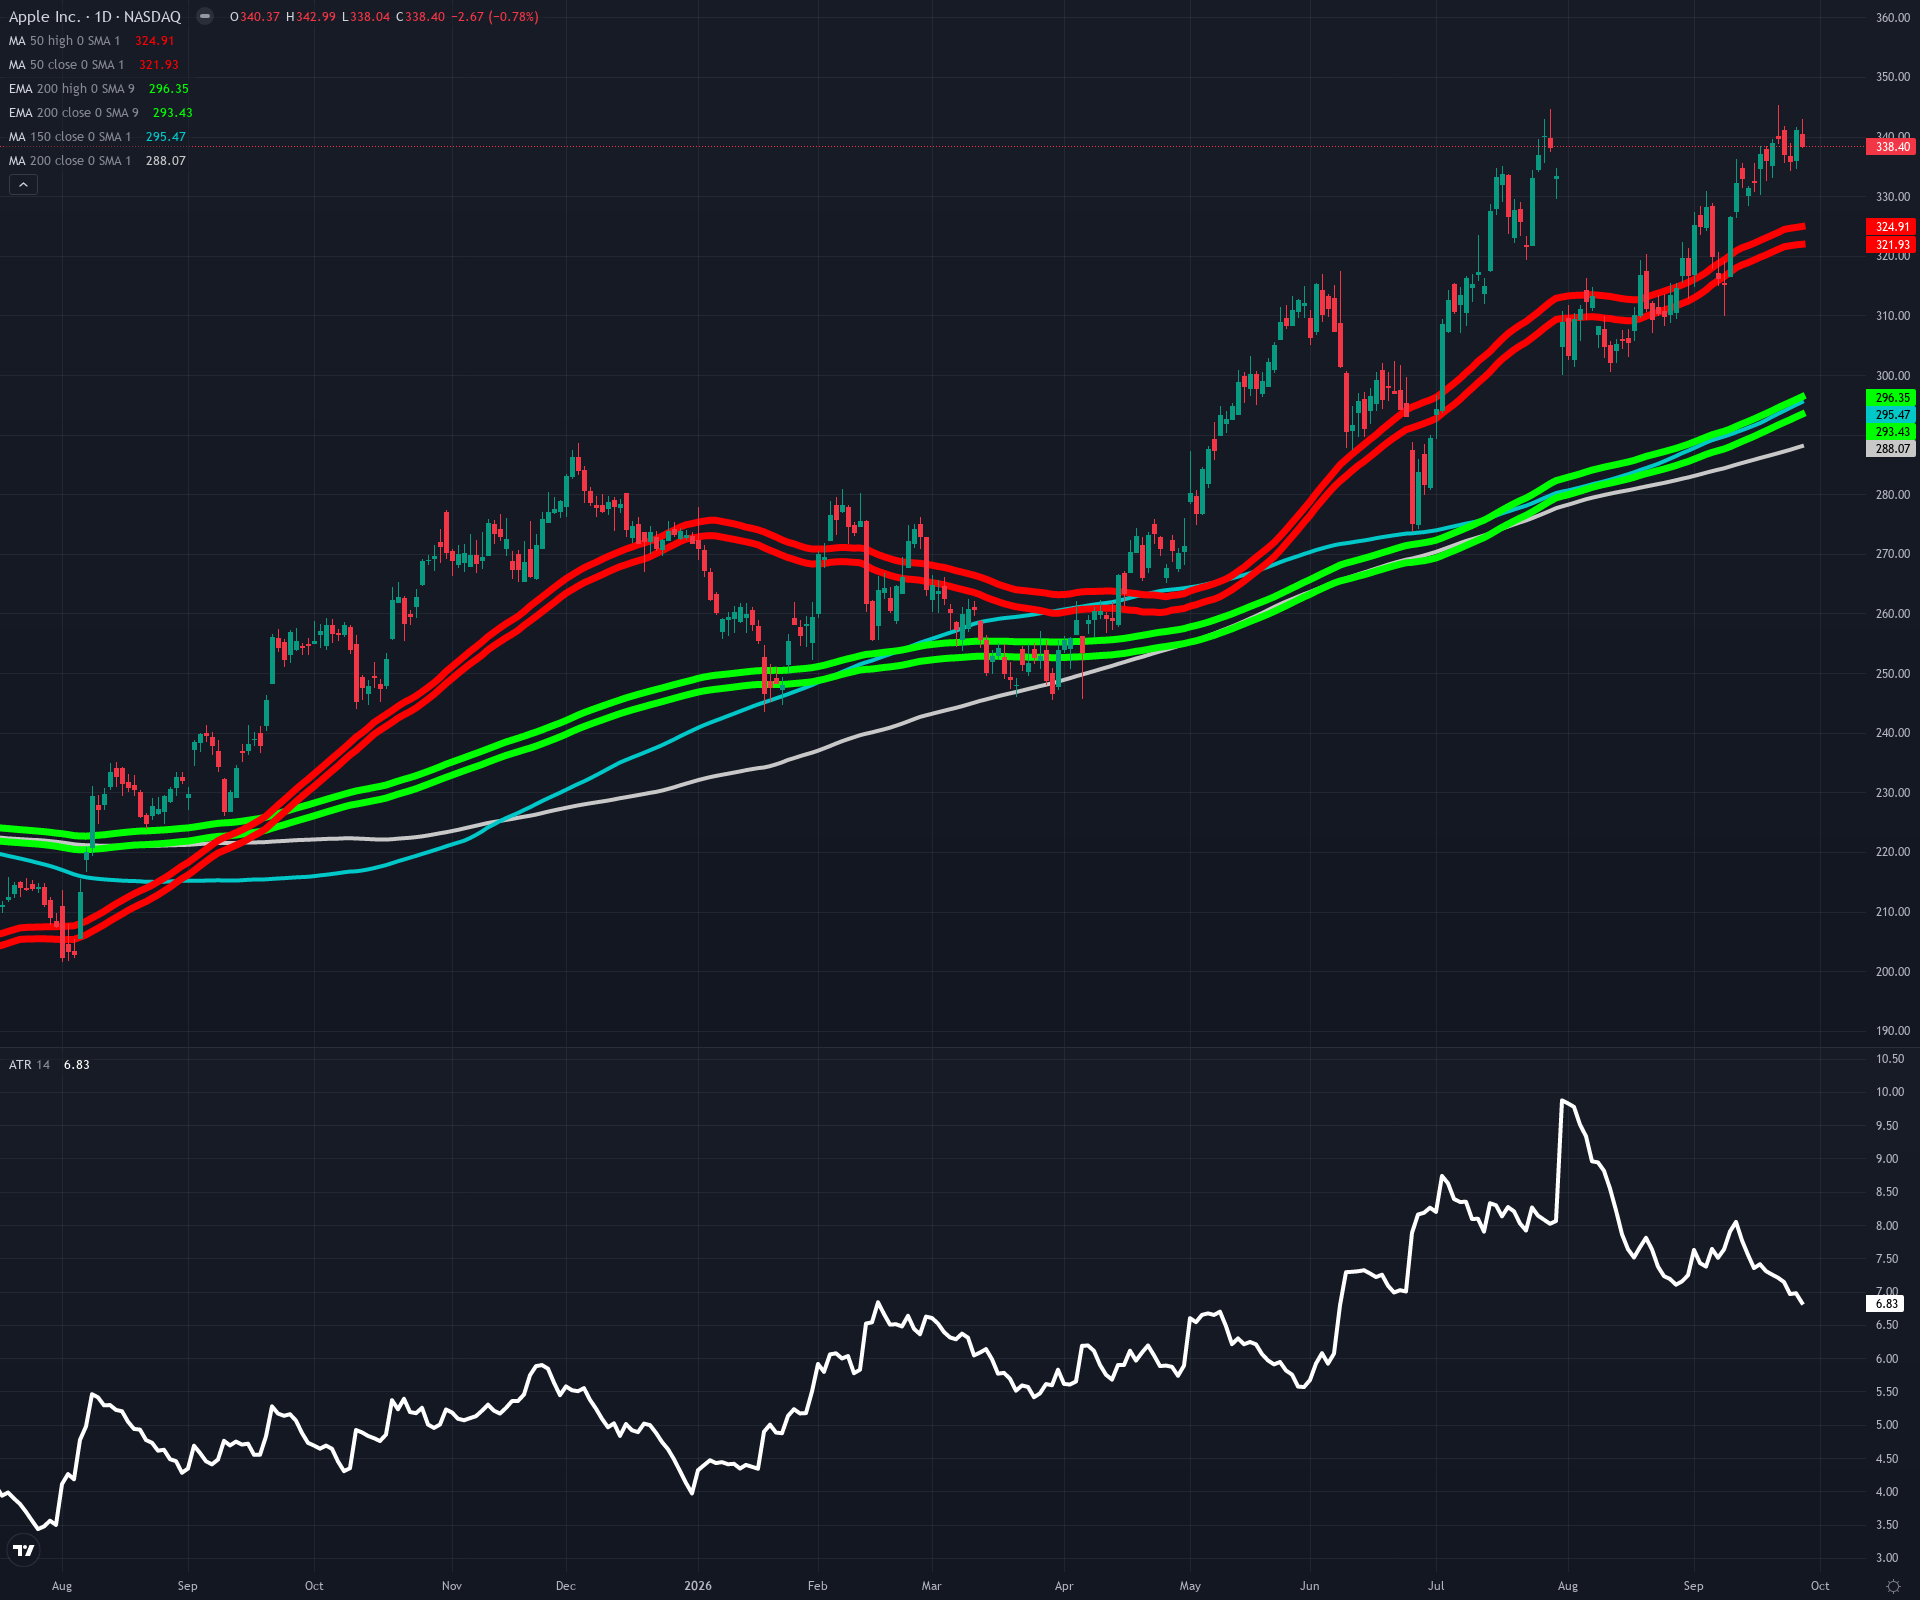Click the TradingView logo icon
This screenshot has height=1600, width=1920.
(x=23, y=1550)
